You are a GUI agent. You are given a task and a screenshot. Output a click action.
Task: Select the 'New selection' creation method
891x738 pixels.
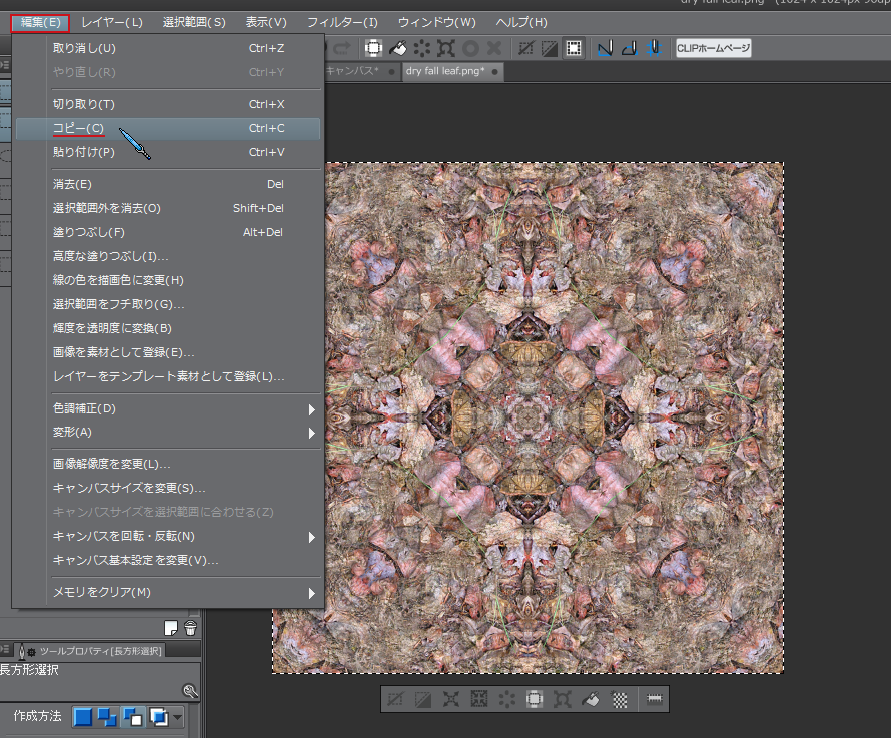tap(84, 717)
